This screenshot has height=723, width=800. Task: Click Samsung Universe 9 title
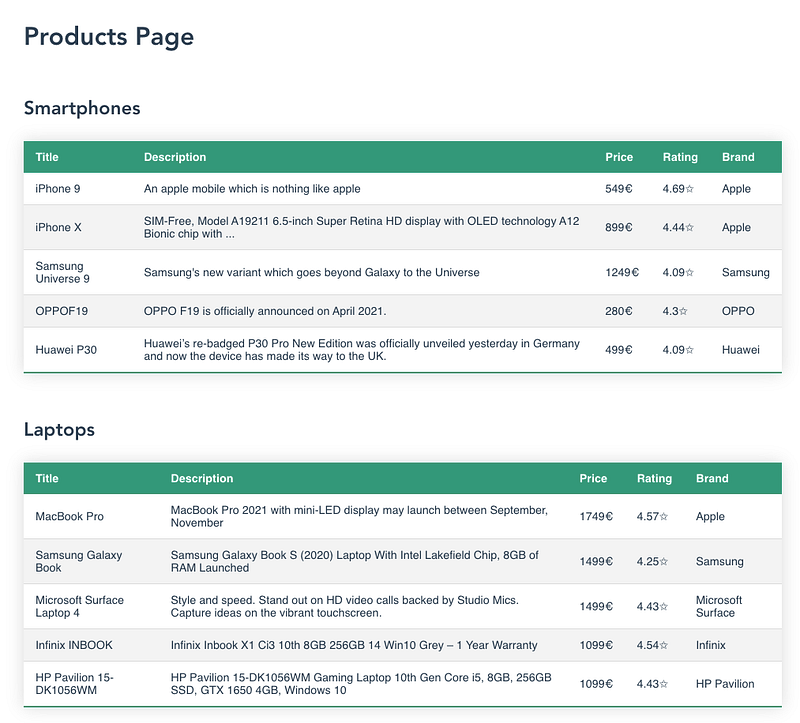62,272
